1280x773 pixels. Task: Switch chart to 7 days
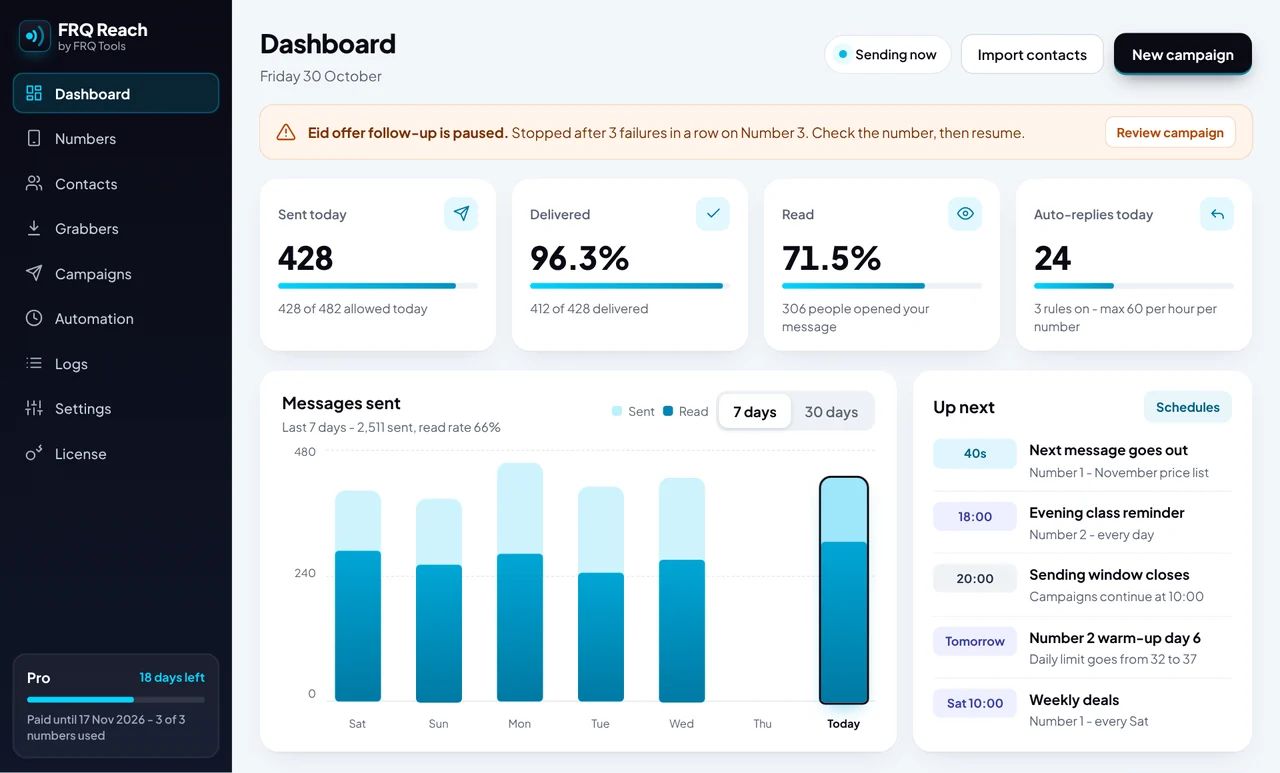[755, 412]
